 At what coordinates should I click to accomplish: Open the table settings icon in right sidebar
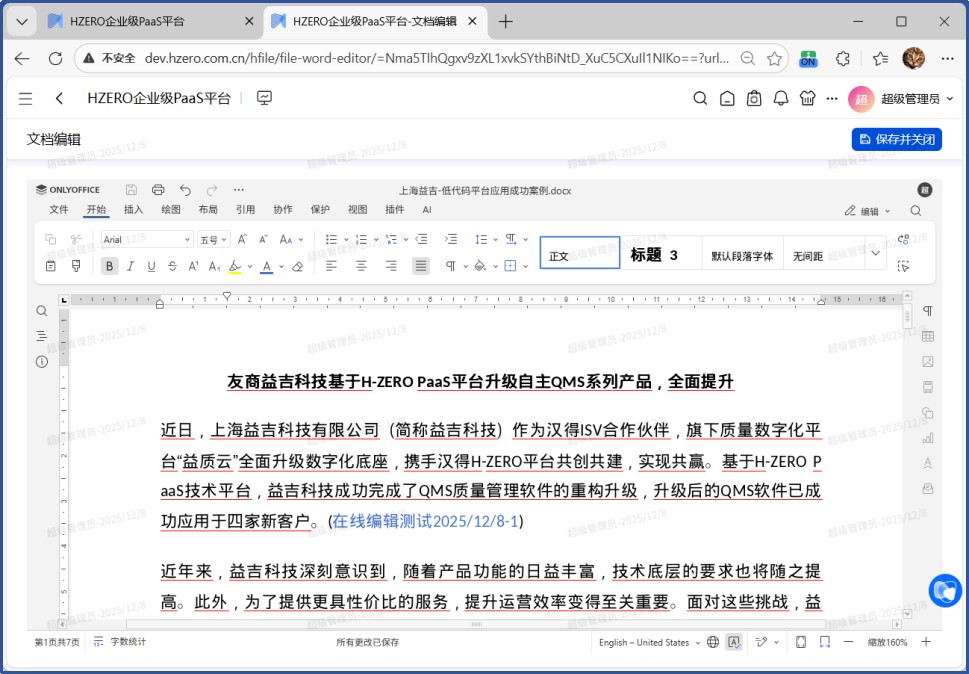[928, 336]
